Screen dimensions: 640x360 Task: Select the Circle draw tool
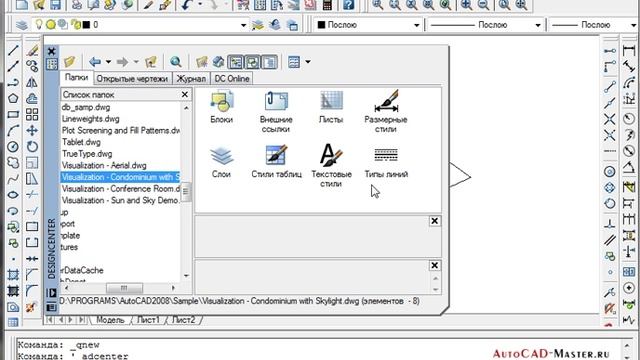13,147
